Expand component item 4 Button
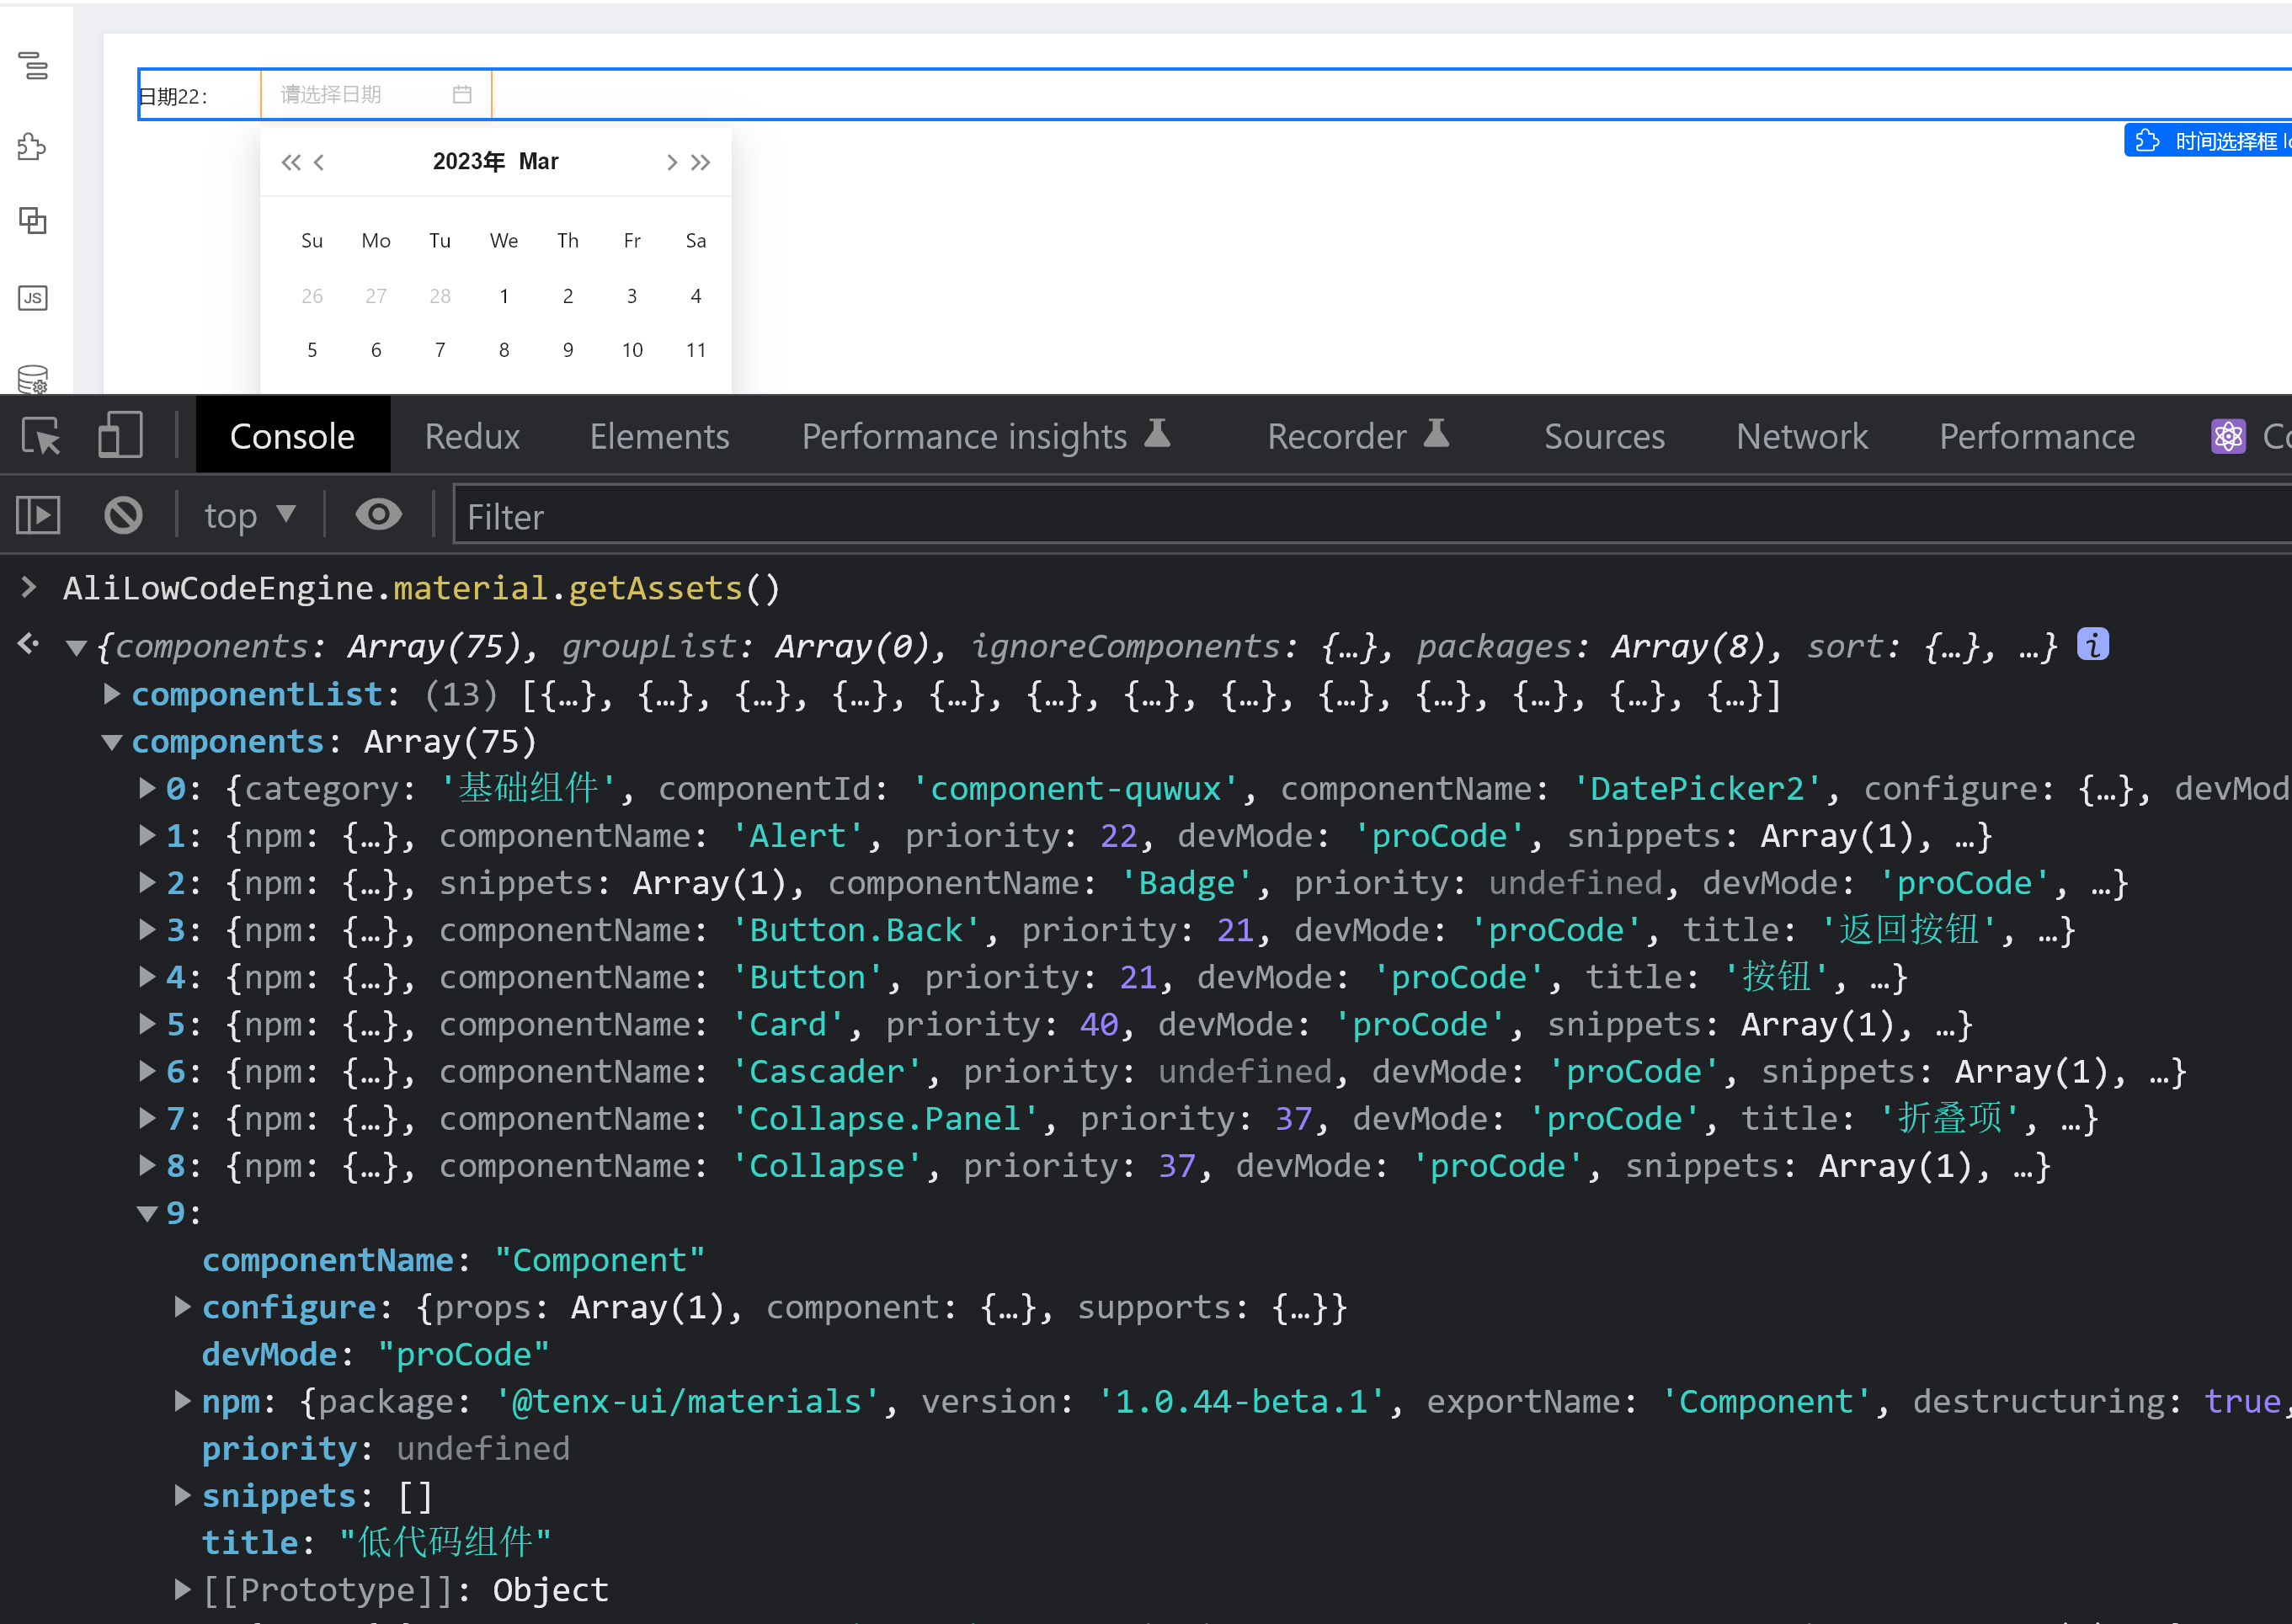2292x1624 pixels. (147, 976)
